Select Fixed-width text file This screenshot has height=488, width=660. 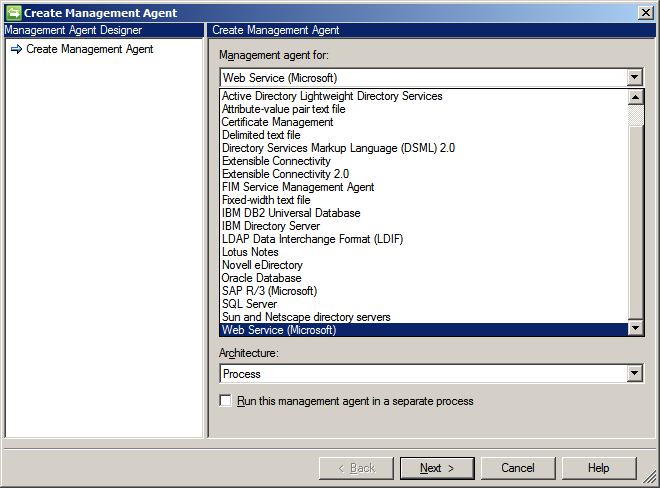coord(424,200)
